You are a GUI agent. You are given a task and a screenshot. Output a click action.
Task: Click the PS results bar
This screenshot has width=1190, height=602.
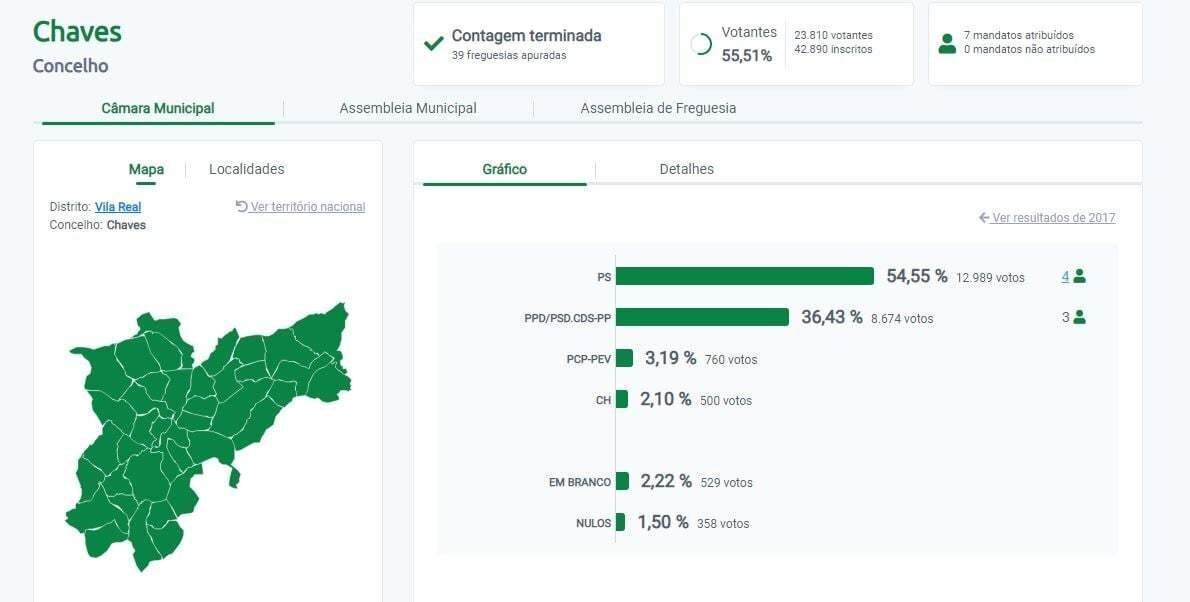(745, 276)
